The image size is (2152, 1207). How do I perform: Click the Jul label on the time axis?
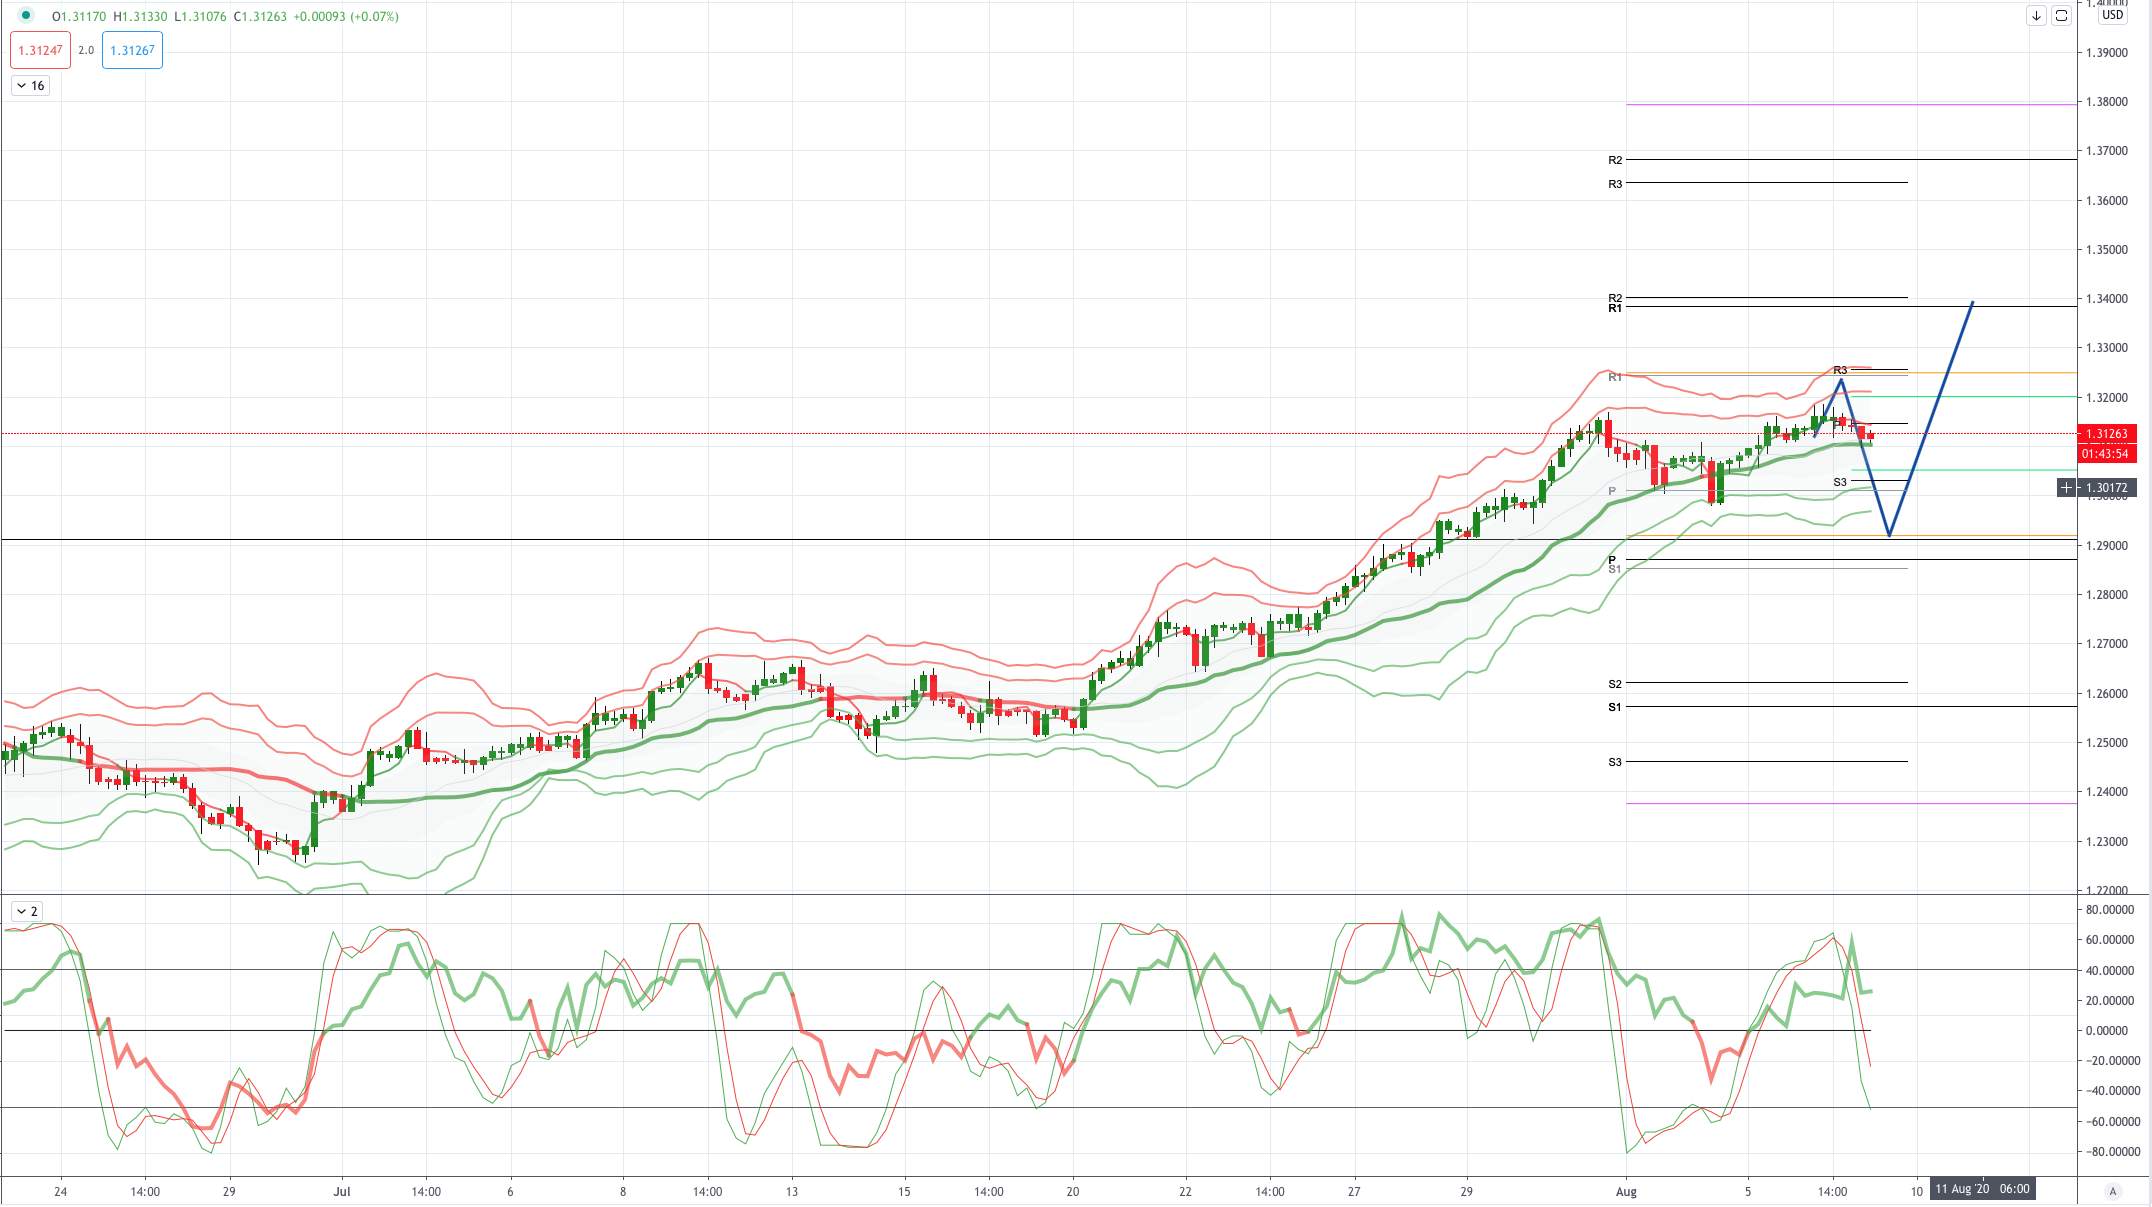coord(342,1191)
